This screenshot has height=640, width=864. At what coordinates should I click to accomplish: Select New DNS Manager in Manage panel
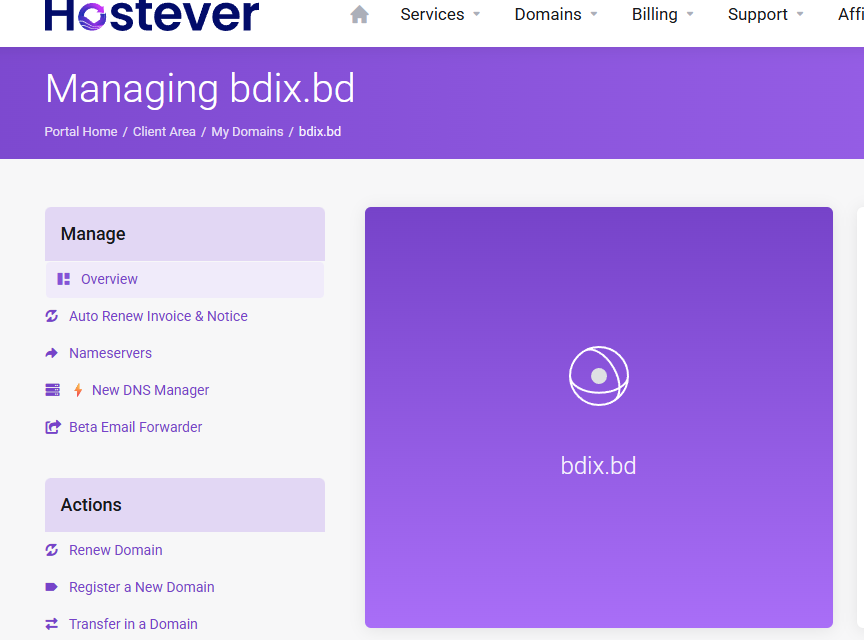[x=150, y=390]
